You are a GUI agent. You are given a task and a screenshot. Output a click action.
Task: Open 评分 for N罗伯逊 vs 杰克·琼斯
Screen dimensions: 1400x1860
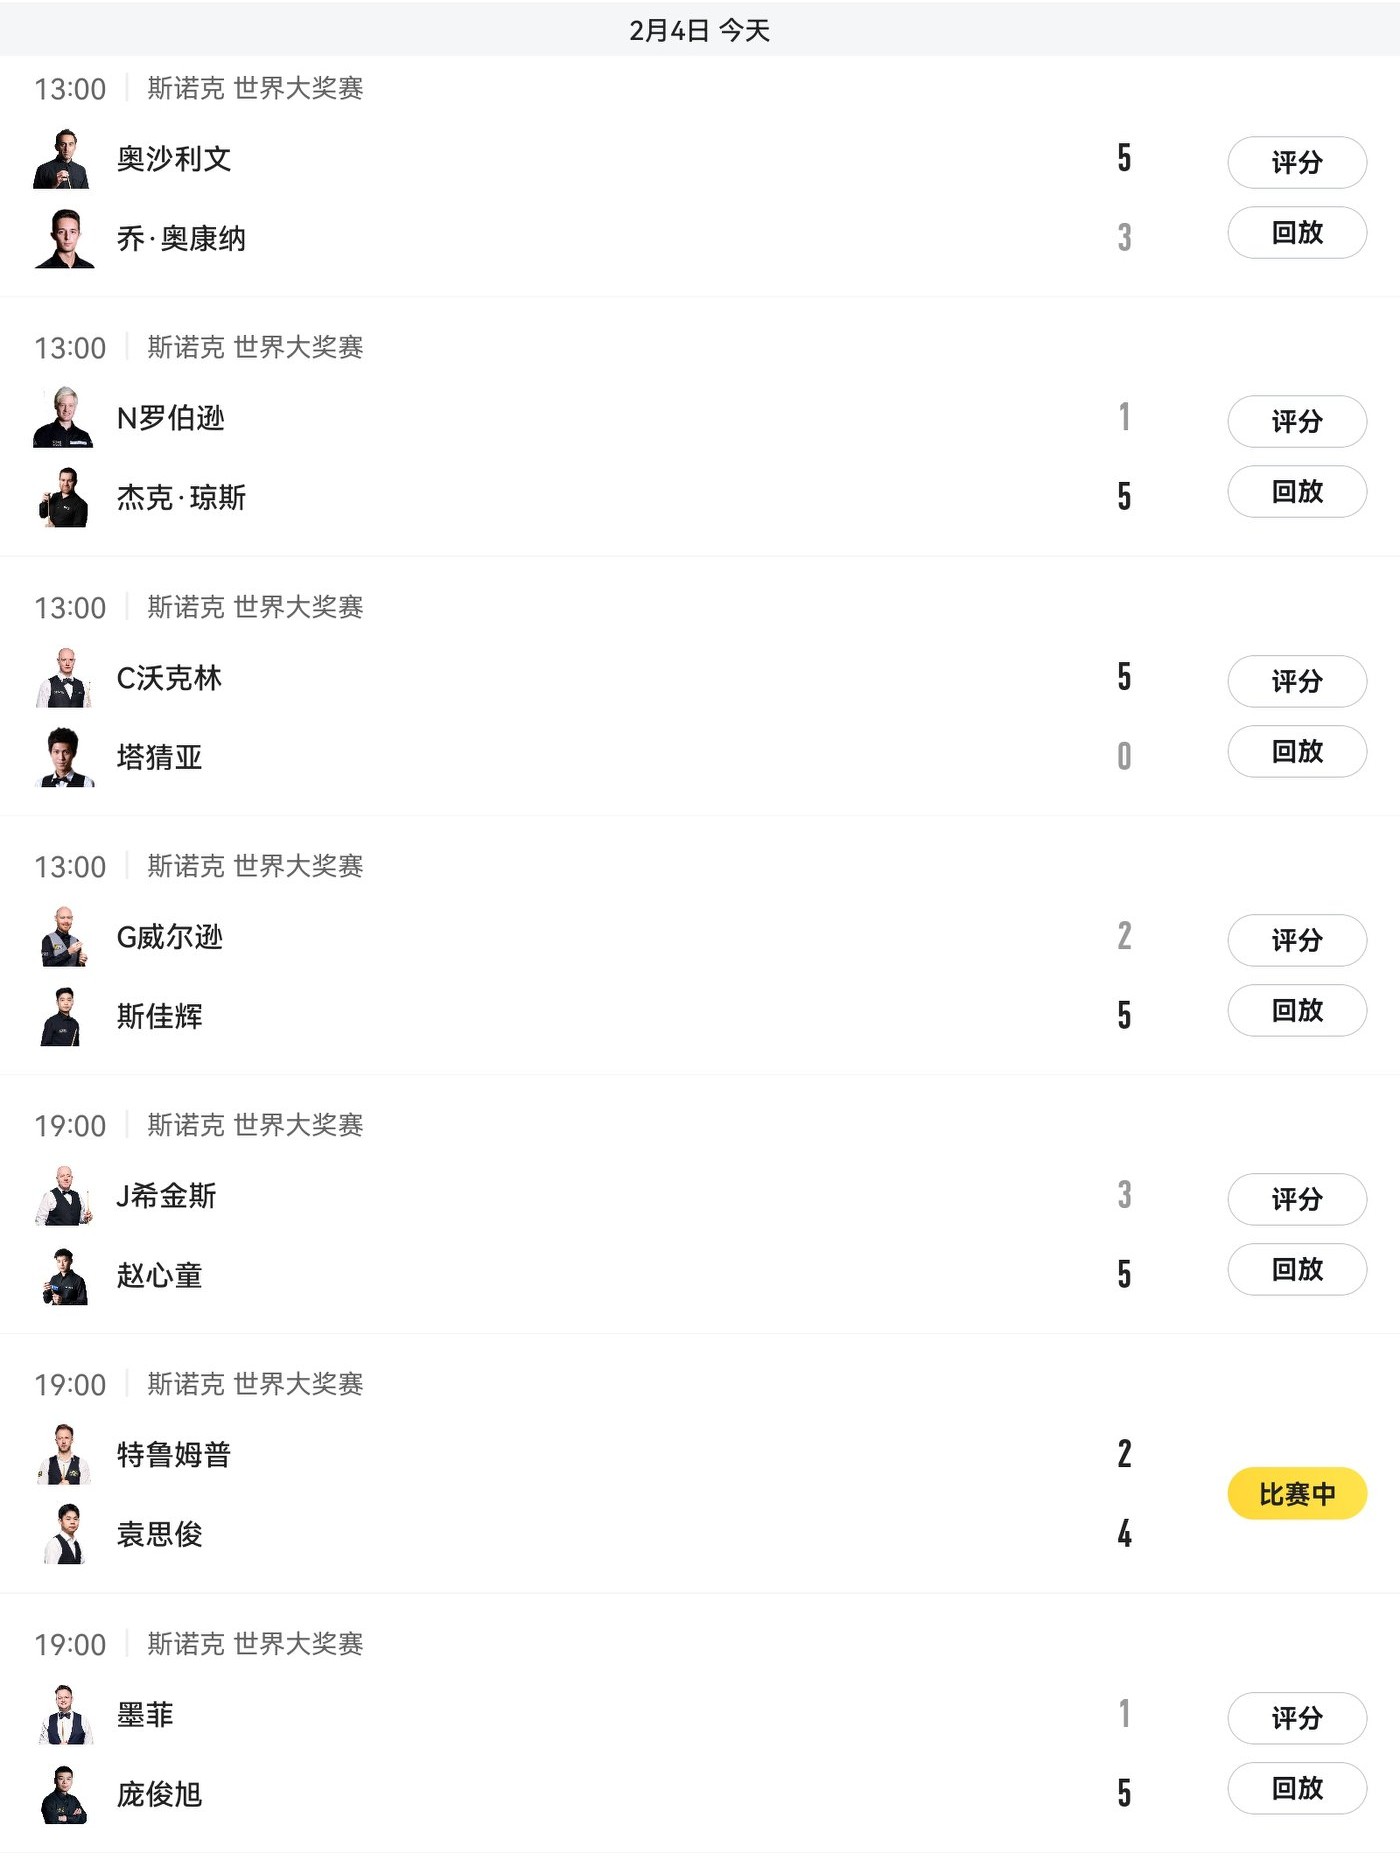1296,421
